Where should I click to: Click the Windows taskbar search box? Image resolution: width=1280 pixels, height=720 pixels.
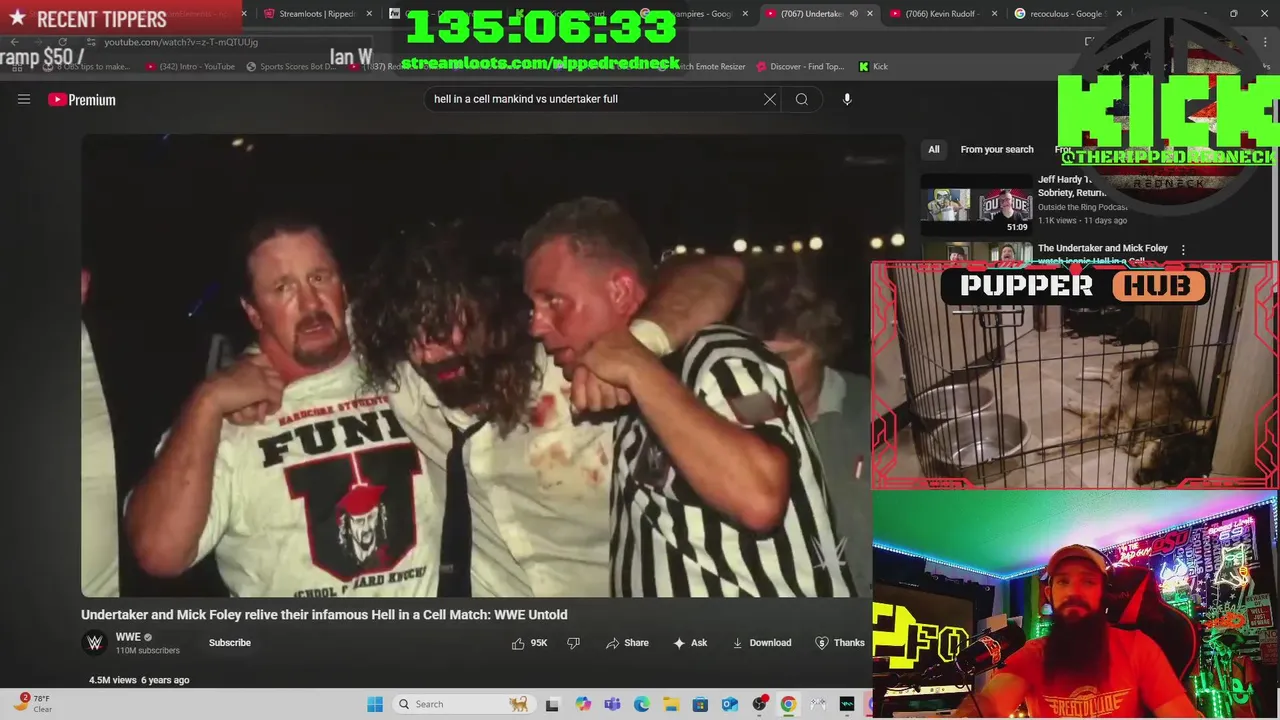pos(463,704)
